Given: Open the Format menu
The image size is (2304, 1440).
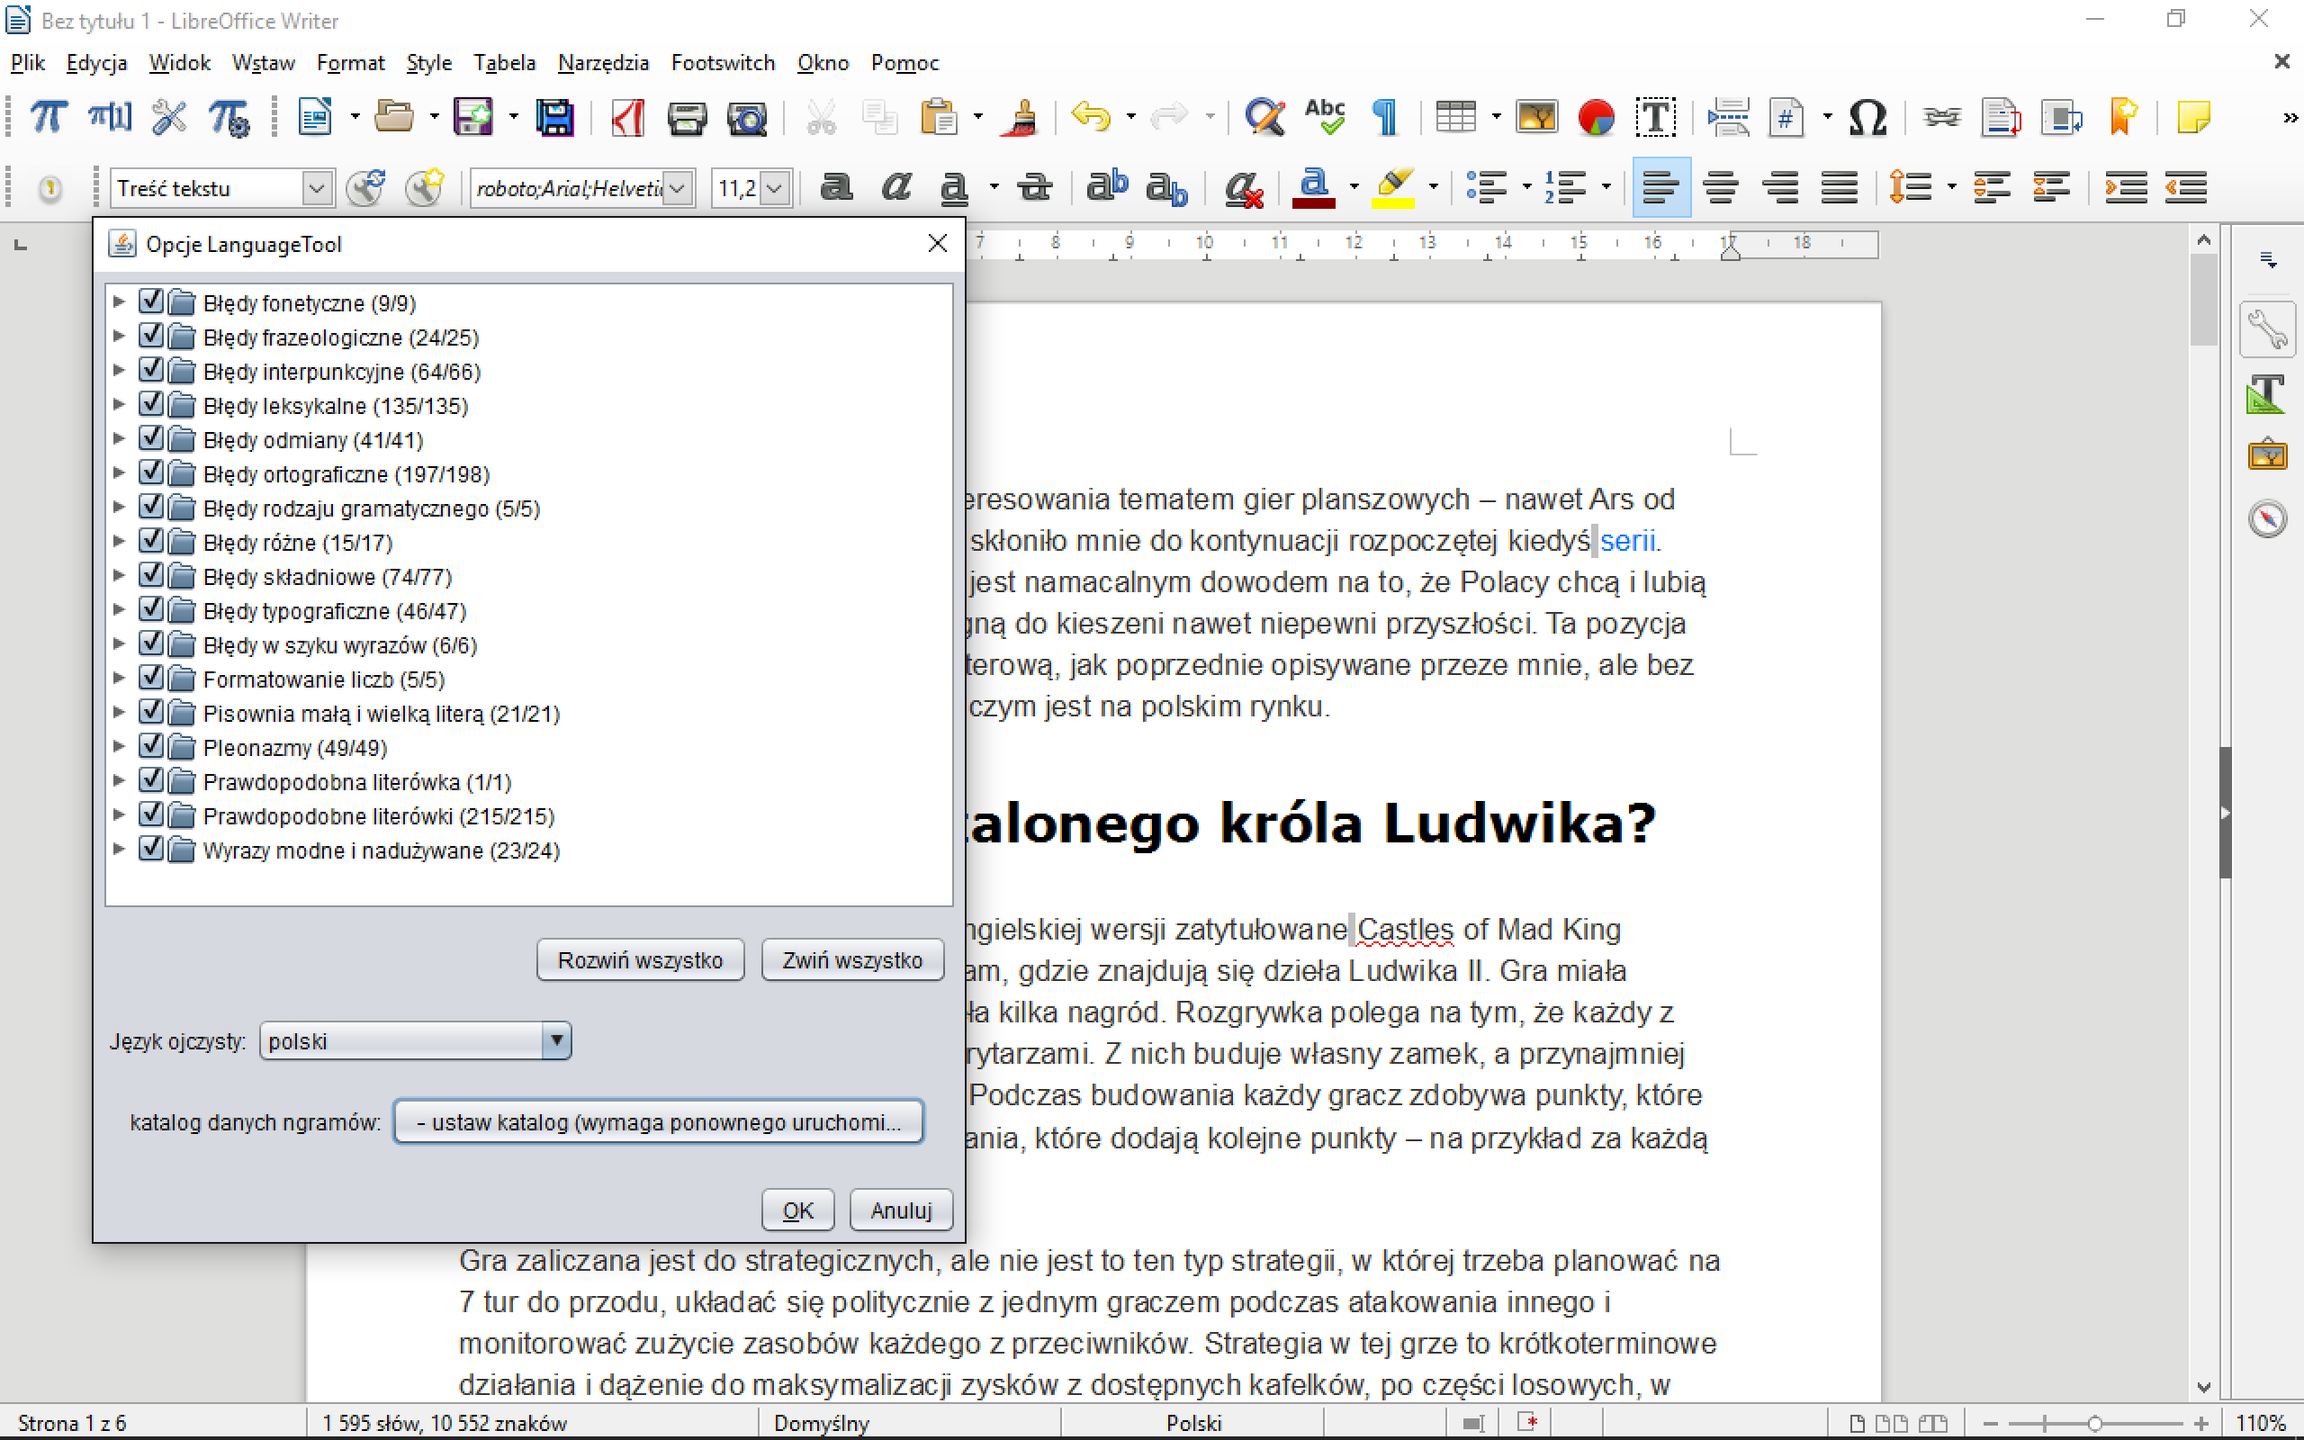Looking at the screenshot, I should 350,63.
